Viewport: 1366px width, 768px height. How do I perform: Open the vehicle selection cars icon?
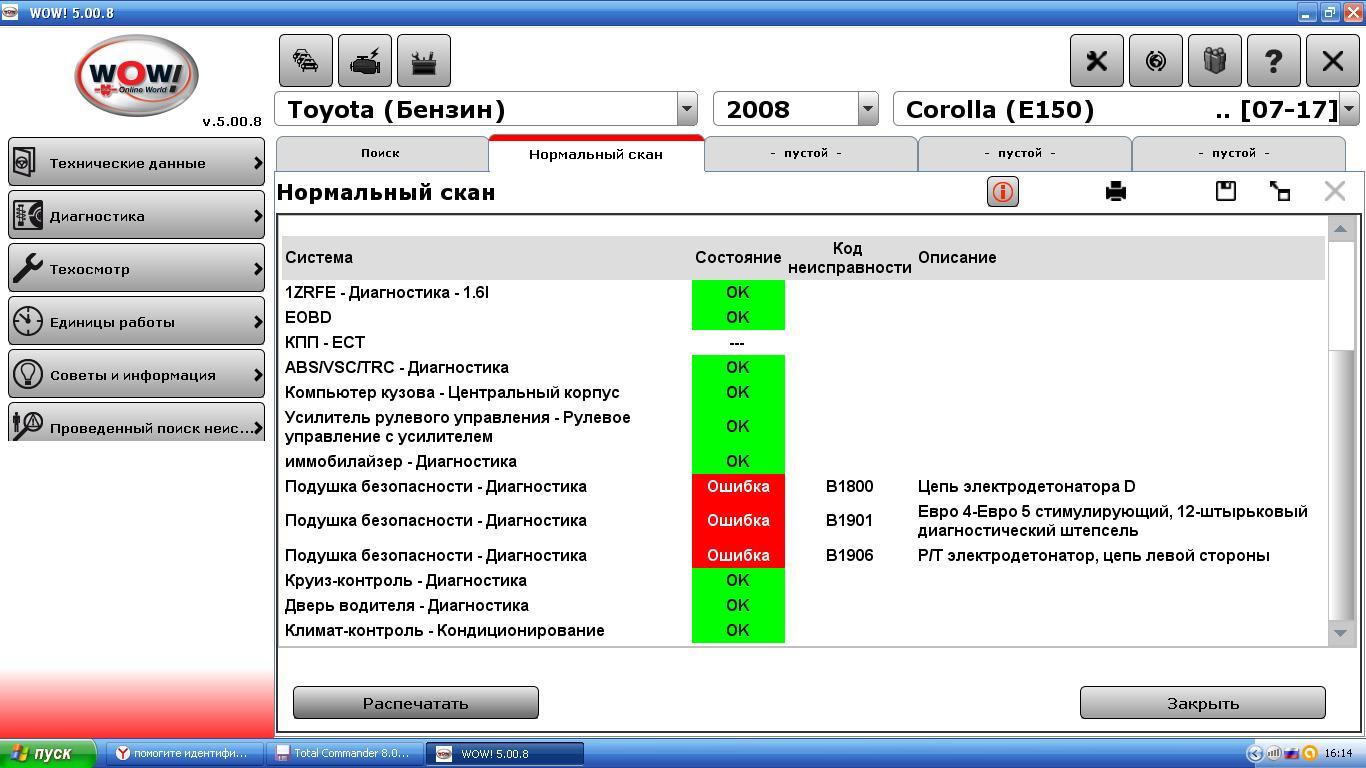click(305, 61)
